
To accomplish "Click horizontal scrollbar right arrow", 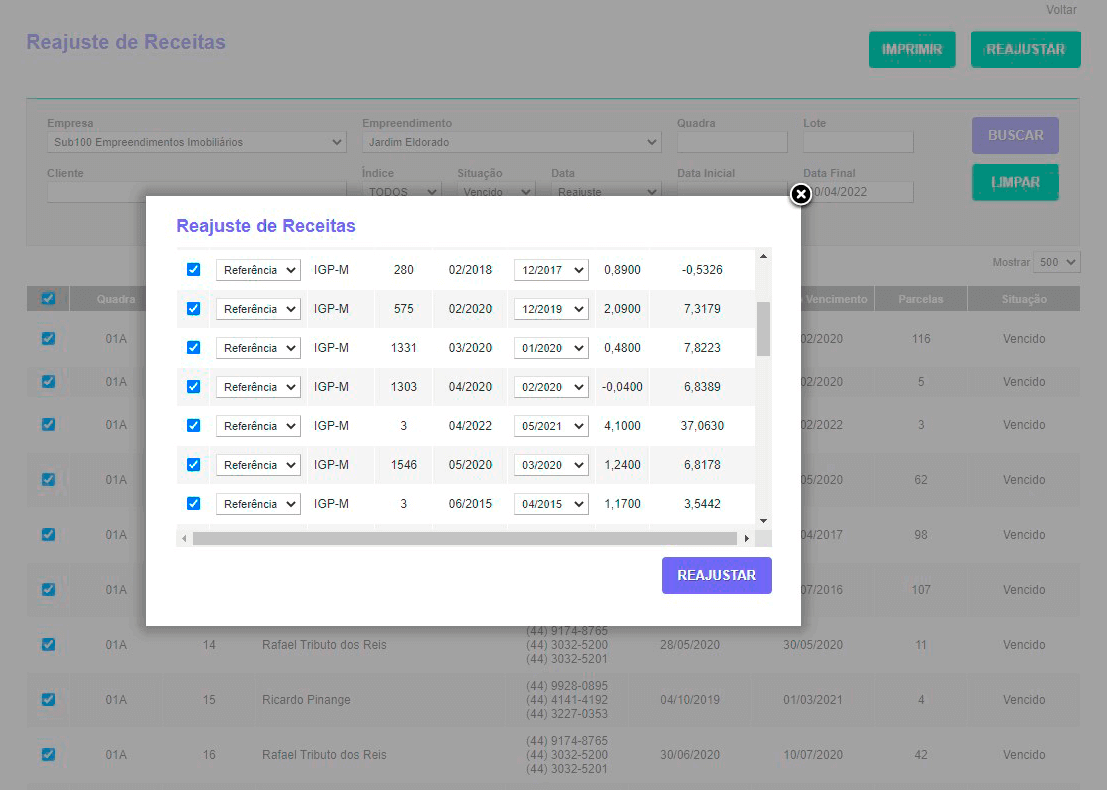I will pos(745,539).
